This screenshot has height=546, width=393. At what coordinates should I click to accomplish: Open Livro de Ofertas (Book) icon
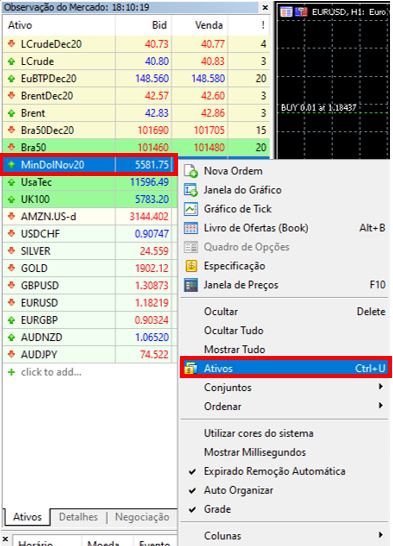[x=191, y=228]
